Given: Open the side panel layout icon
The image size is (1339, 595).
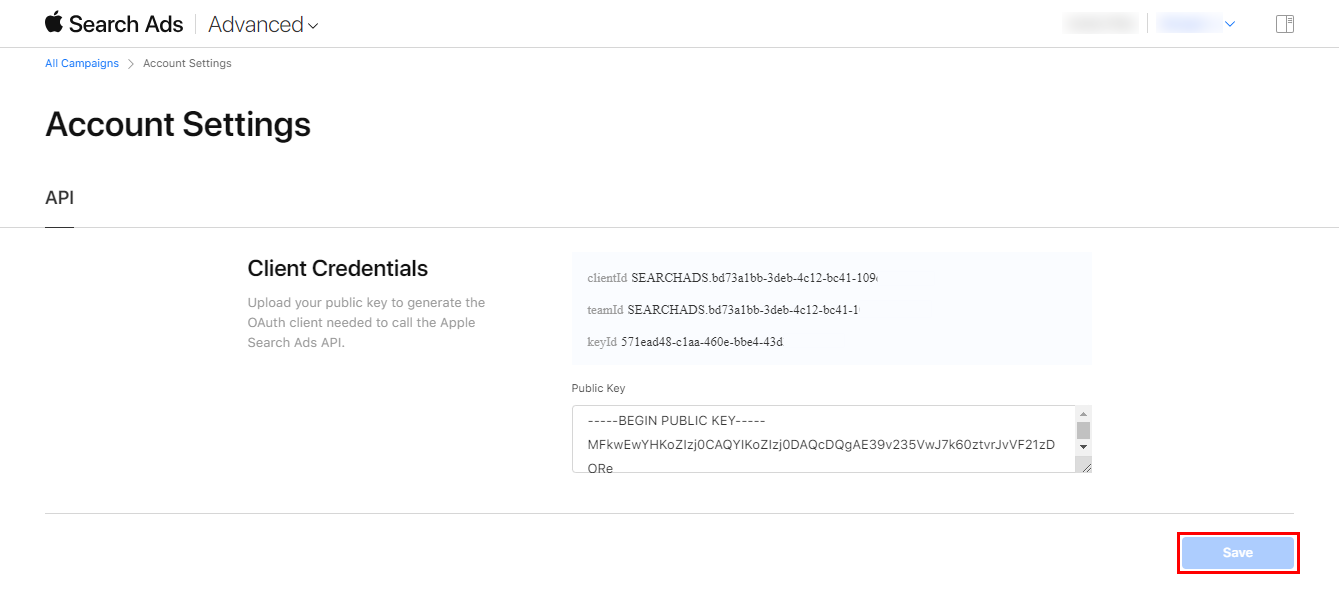Looking at the screenshot, I should point(1285,24).
